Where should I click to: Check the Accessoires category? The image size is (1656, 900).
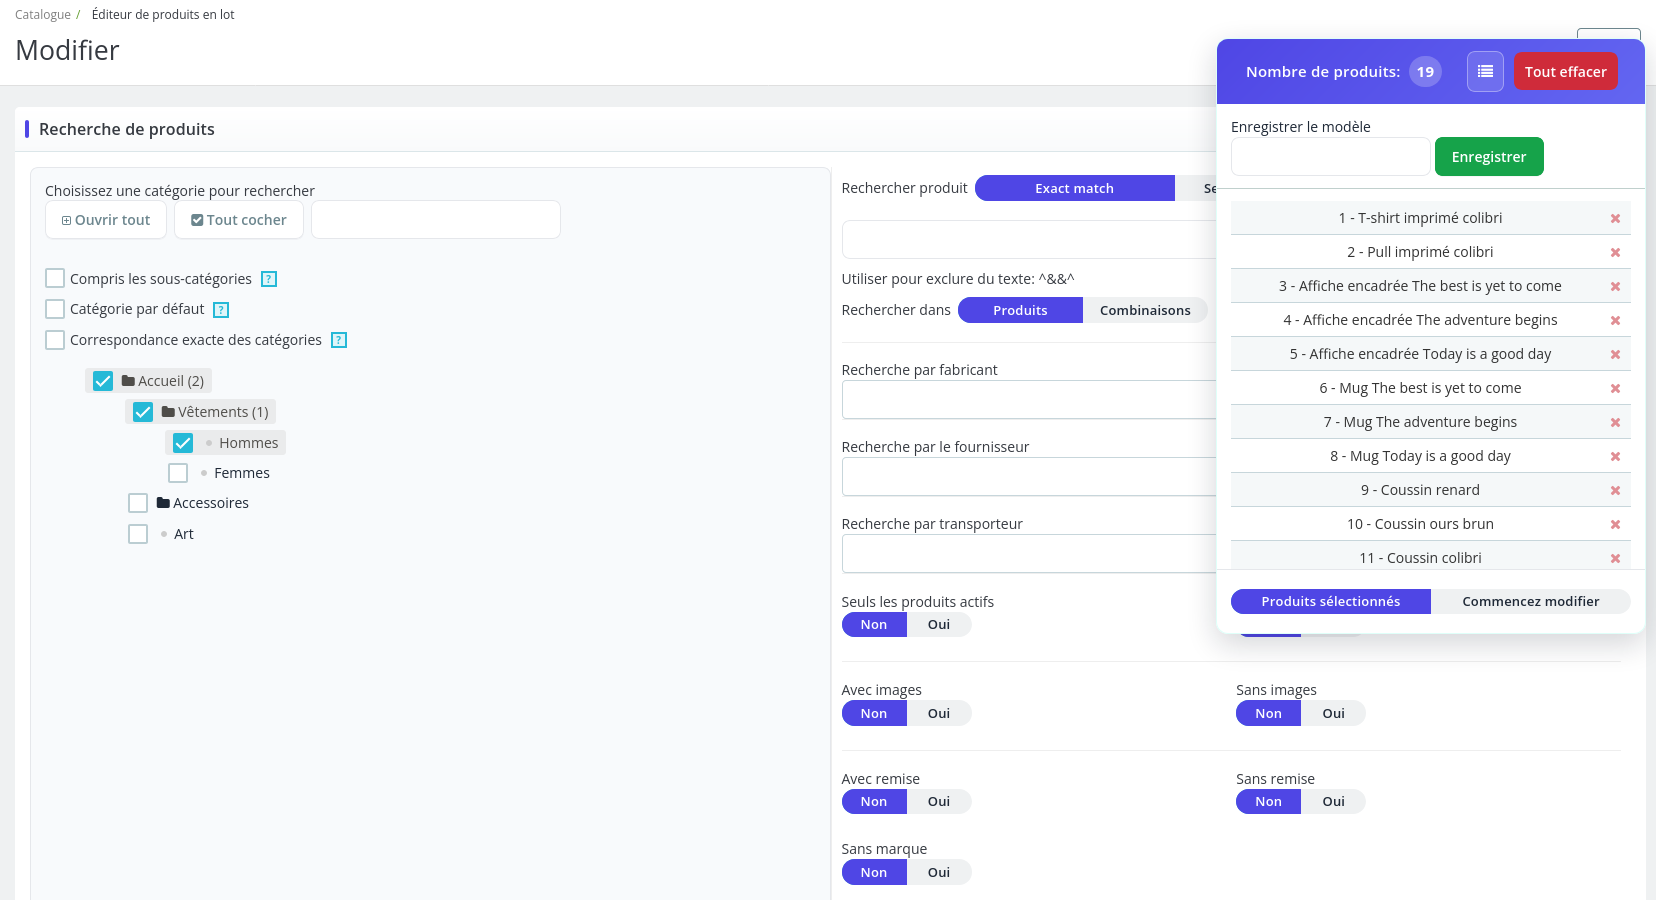click(138, 503)
